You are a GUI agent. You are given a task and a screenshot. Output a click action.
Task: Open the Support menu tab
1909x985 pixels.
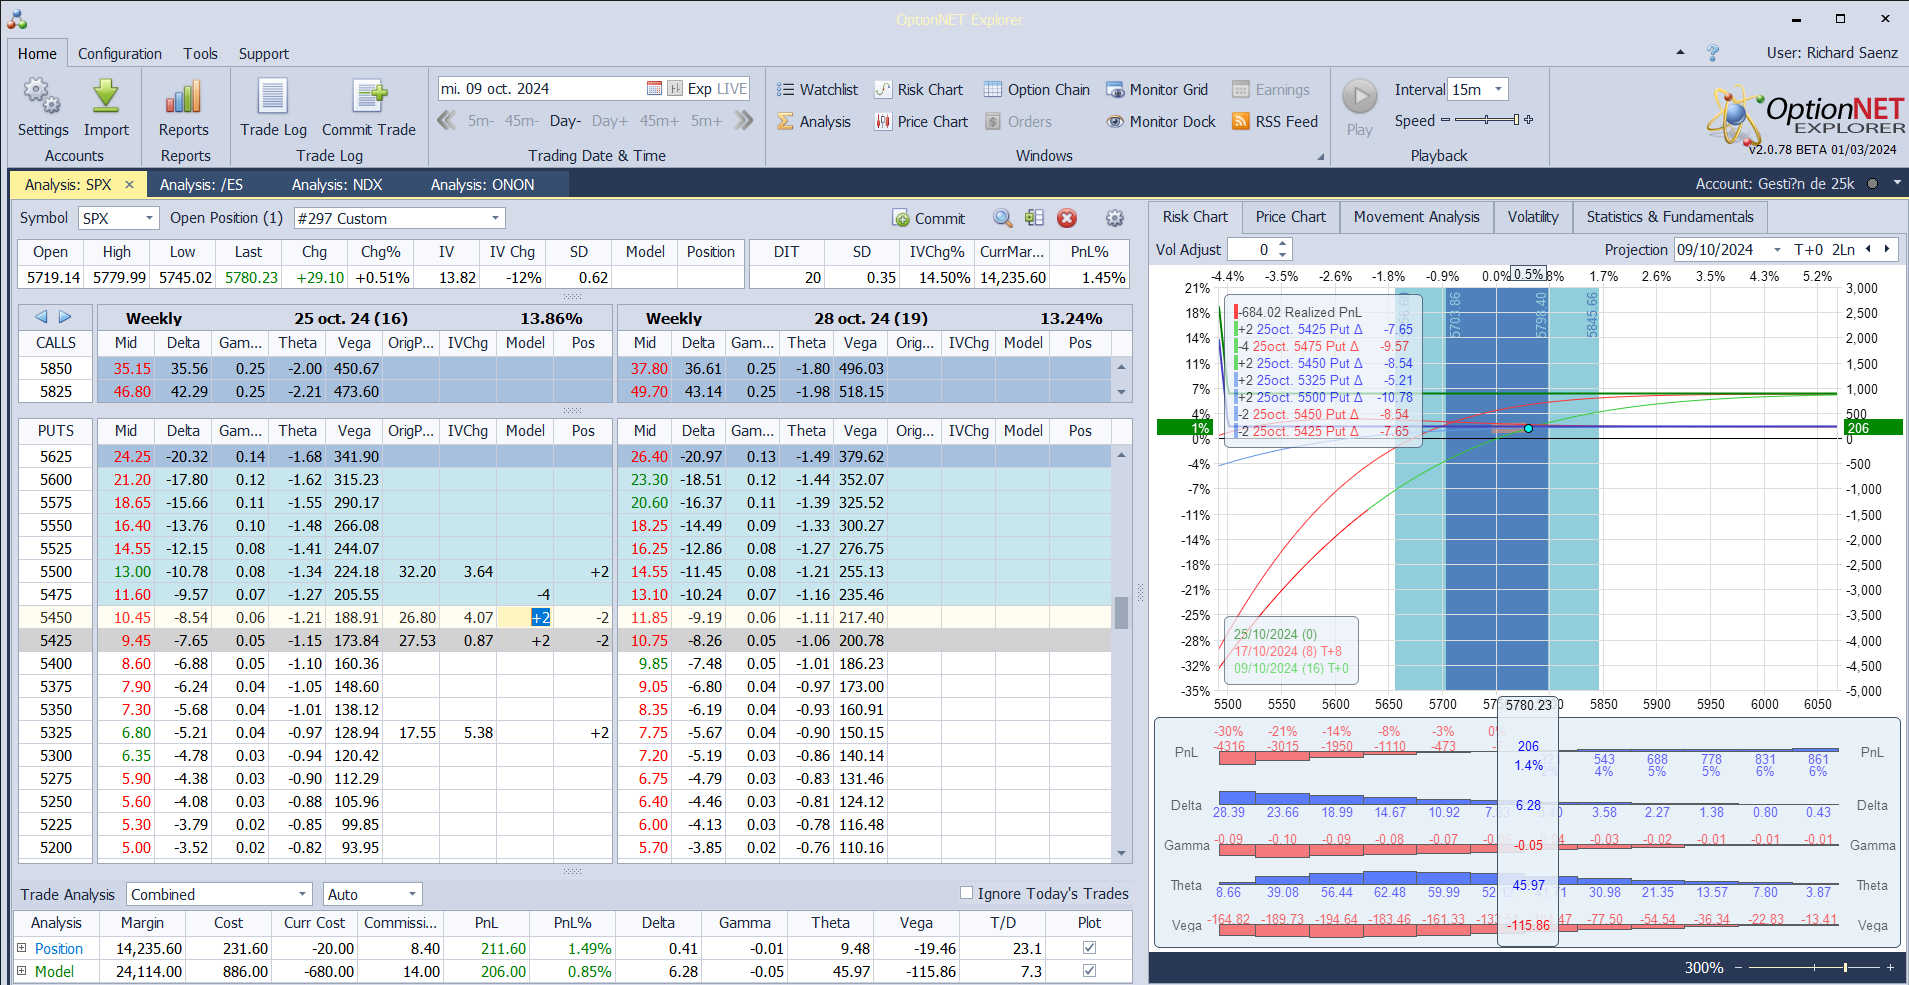click(264, 53)
